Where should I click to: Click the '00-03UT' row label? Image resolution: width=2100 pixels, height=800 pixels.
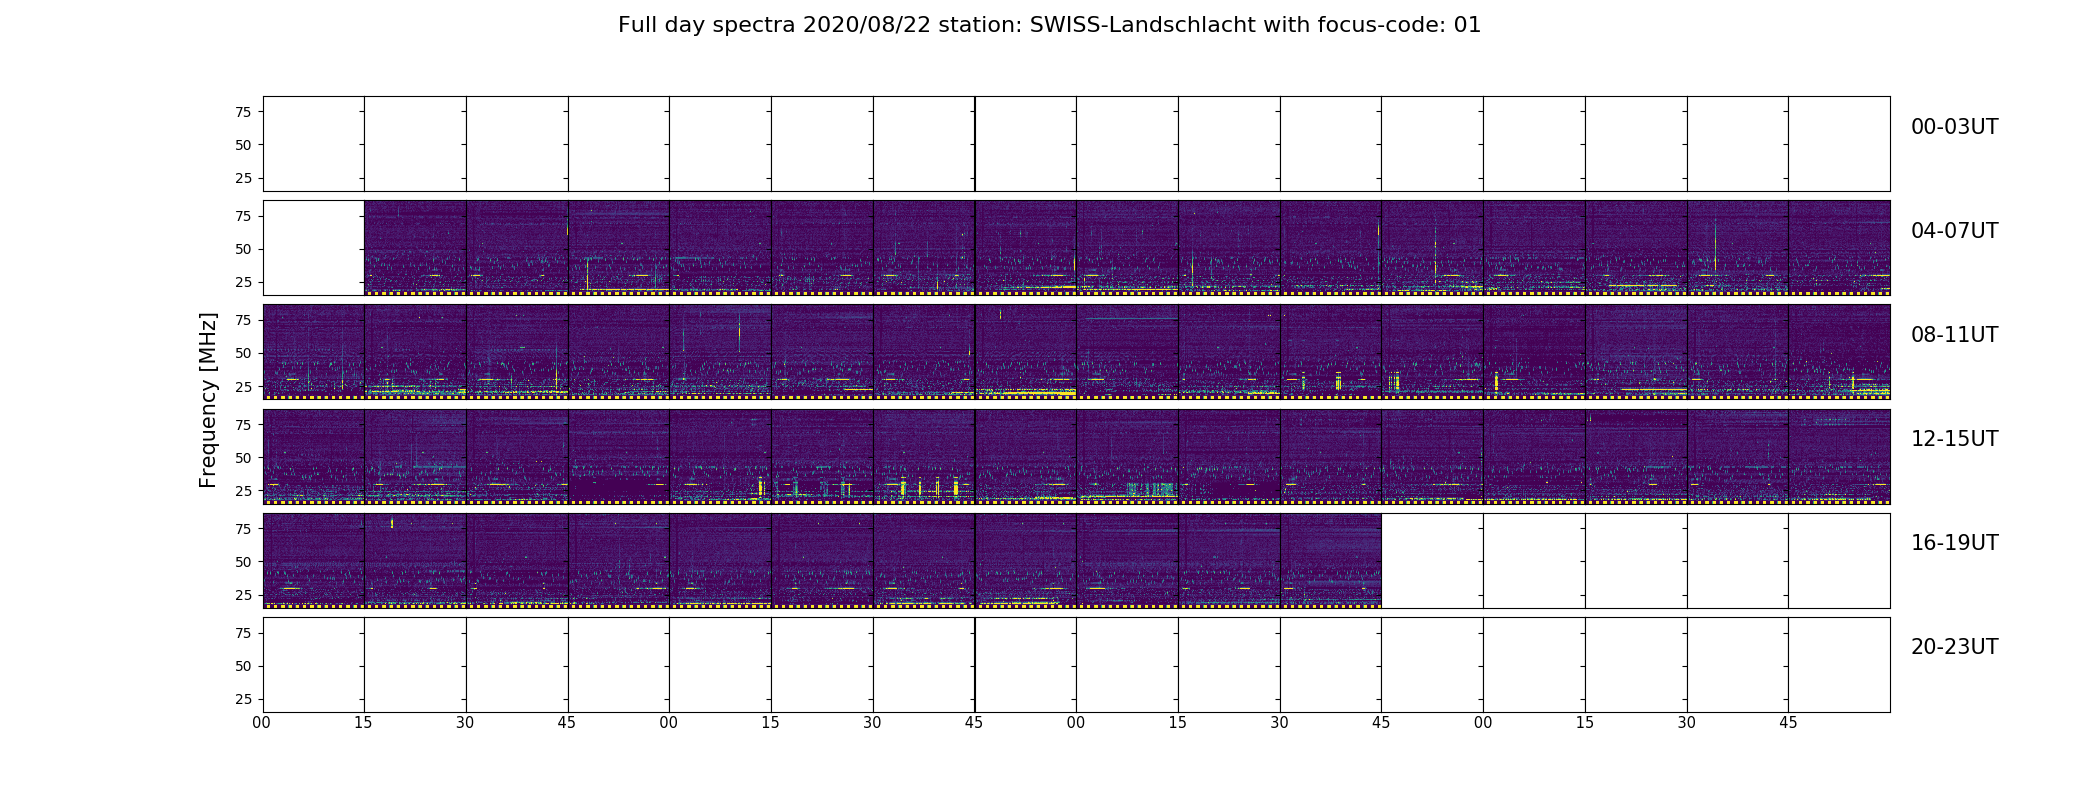click(x=1954, y=127)
